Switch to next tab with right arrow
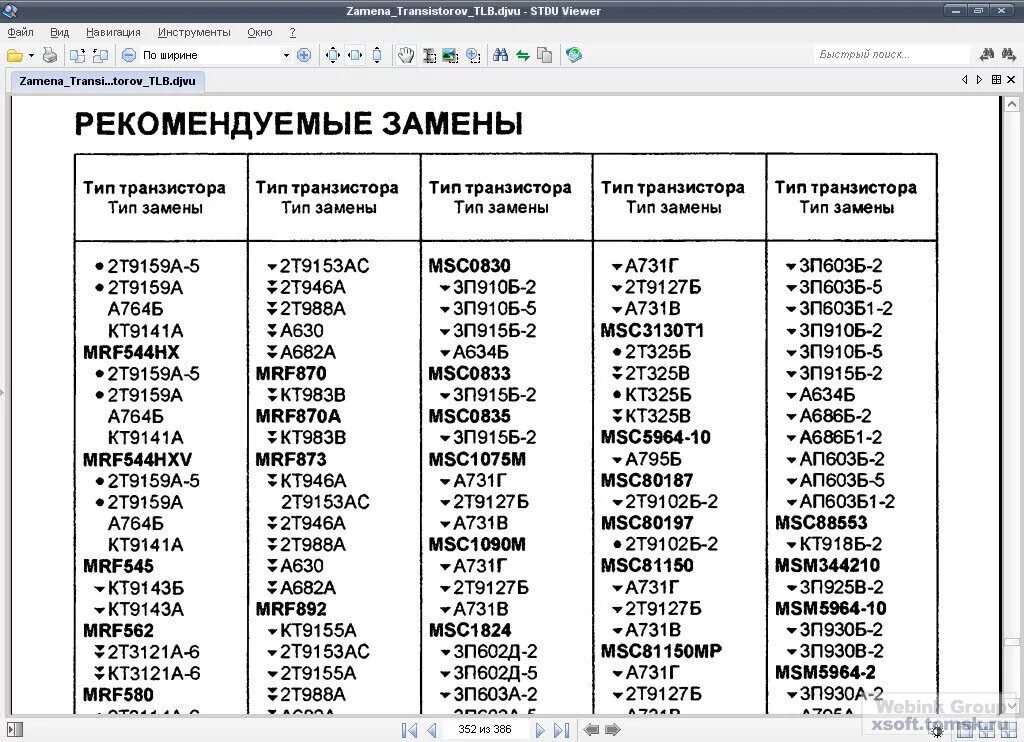 pyautogui.click(x=979, y=80)
